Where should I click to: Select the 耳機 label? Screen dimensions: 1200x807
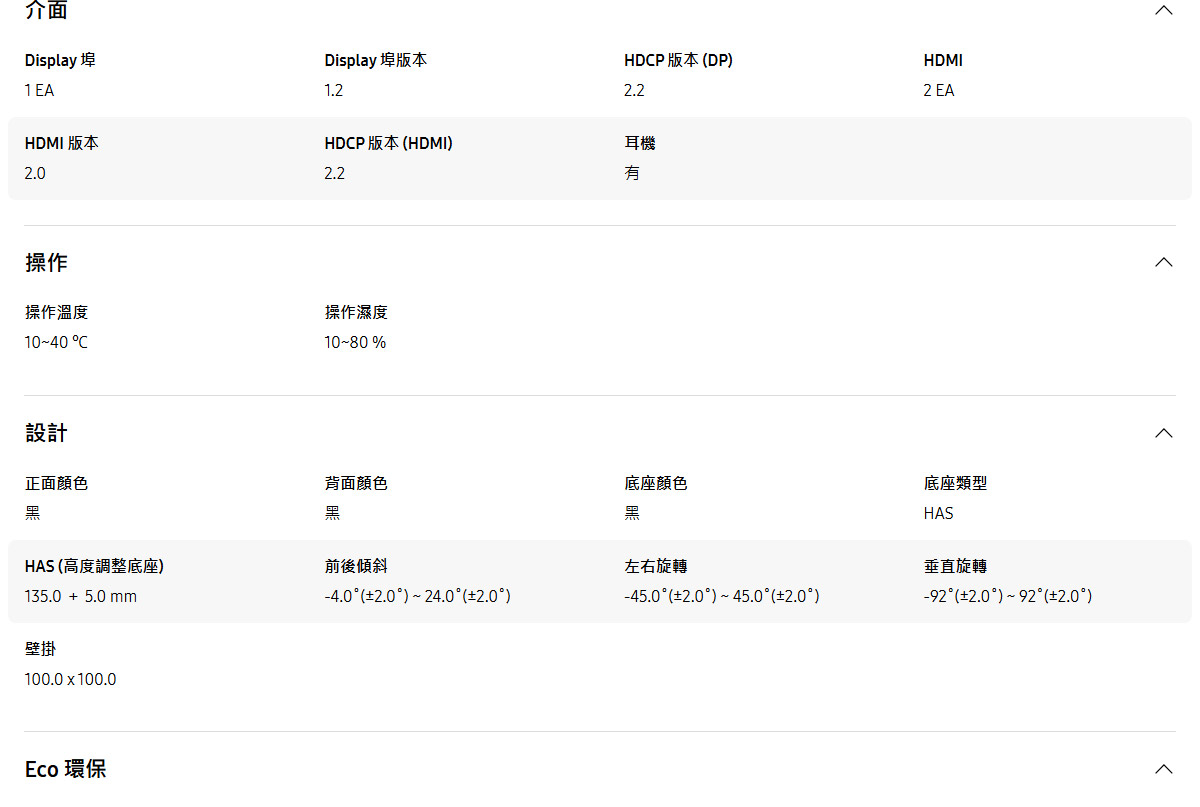640,143
